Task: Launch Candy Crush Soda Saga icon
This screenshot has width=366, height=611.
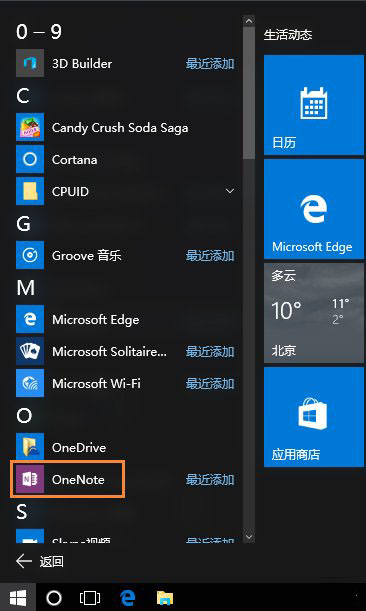Action: point(30,127)
